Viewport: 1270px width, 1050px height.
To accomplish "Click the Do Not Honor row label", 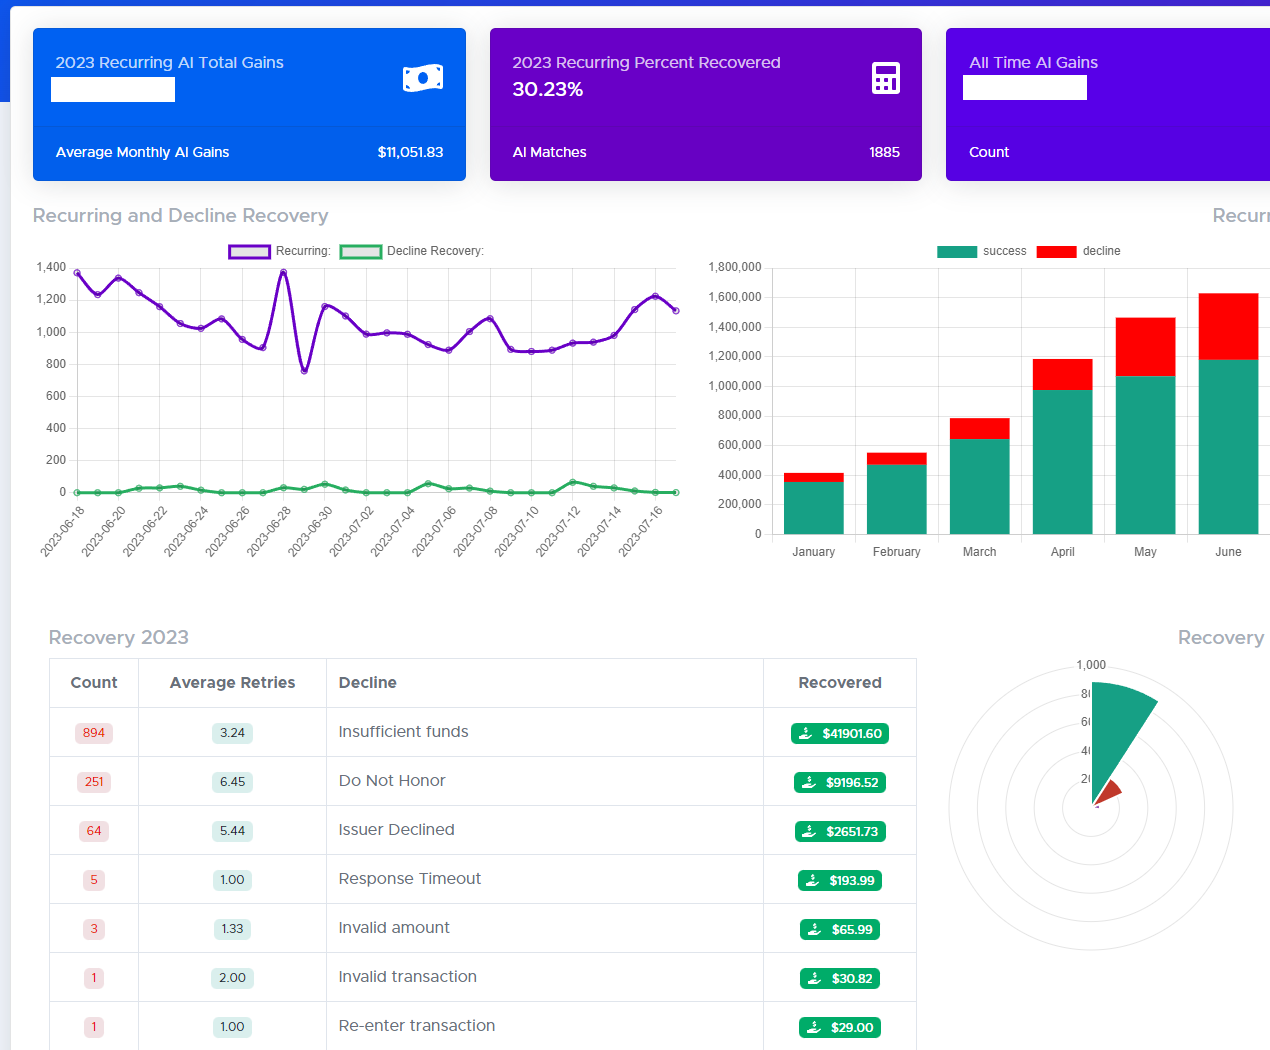I will [x=392, y=781].
